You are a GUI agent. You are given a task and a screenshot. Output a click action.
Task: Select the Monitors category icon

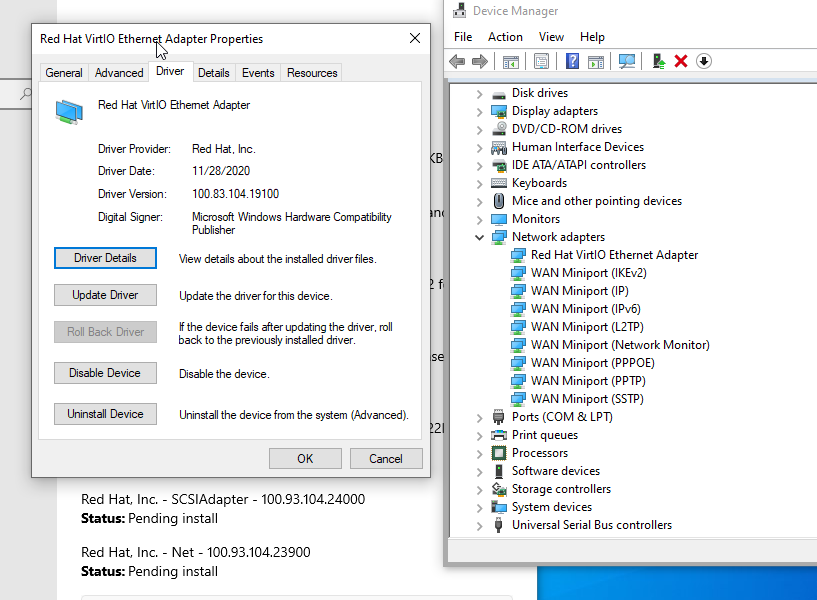pos(499,219)
